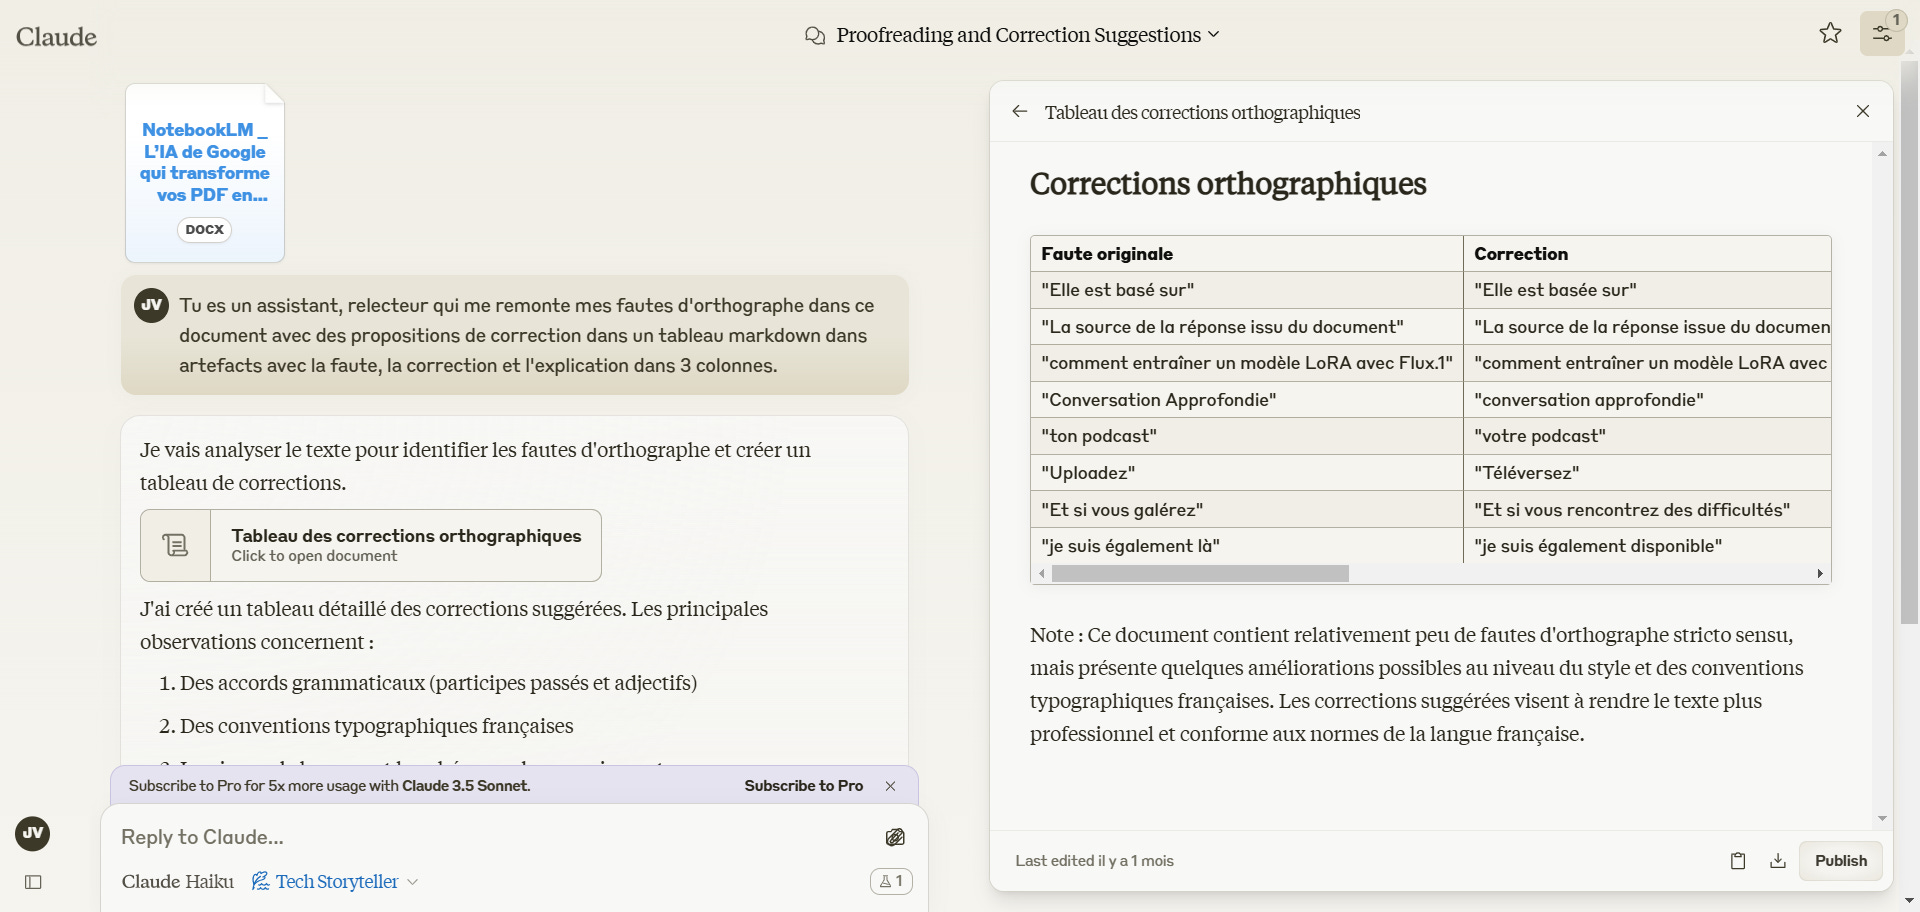Click the Last edited il y a 1 mois text
The image size is (1920, 912).
1094,861
